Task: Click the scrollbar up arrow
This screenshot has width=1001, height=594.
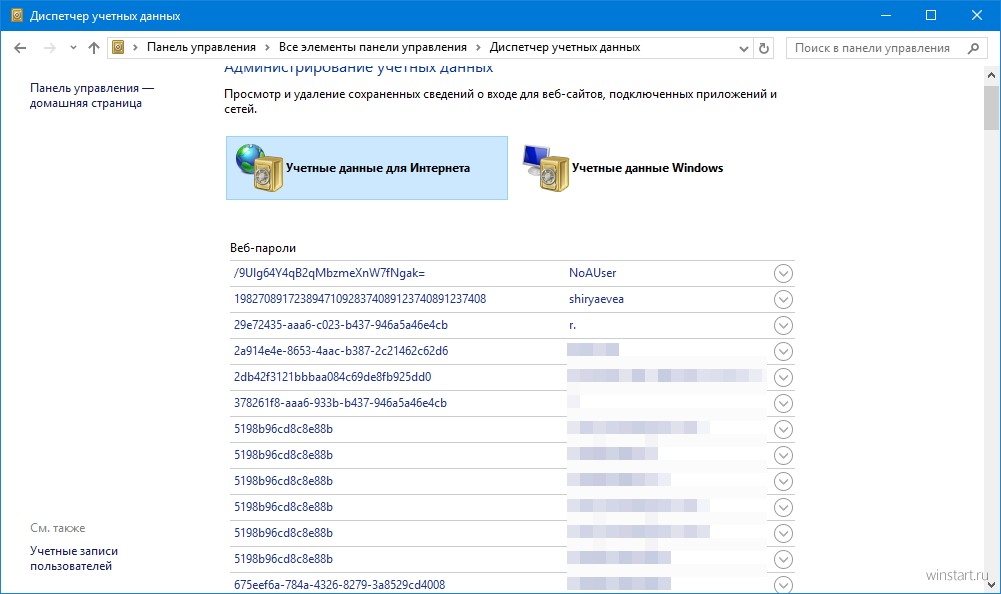Action: (991, 75)
